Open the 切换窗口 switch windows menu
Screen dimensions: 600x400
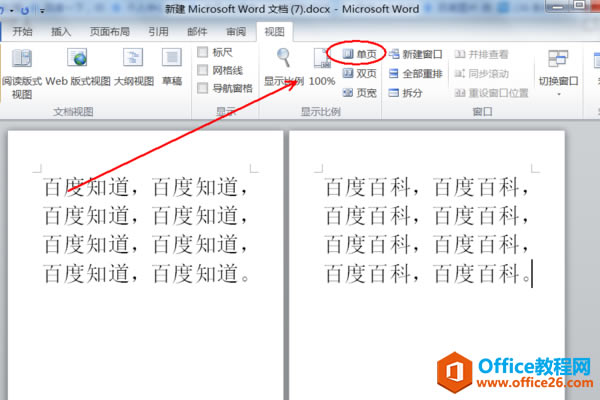(558, 73)
